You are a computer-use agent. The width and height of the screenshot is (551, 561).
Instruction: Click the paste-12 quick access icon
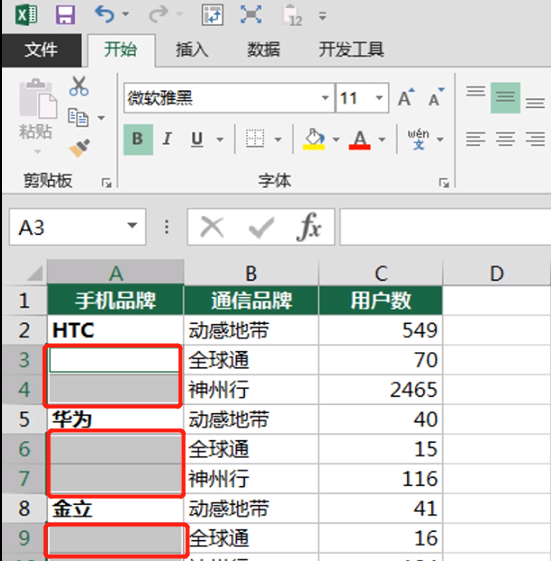coord(292,16)
